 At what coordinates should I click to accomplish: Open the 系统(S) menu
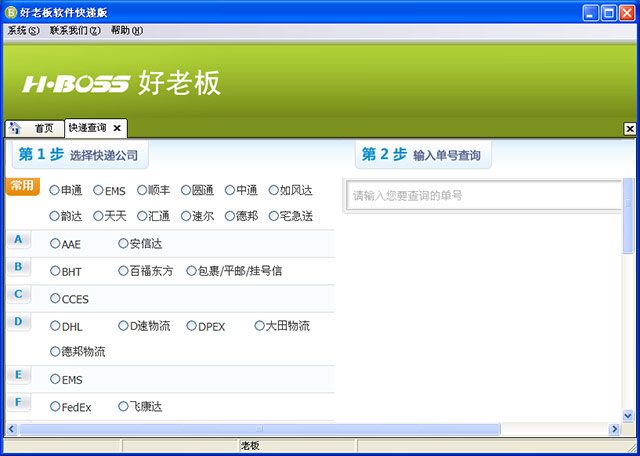point(23,31)
